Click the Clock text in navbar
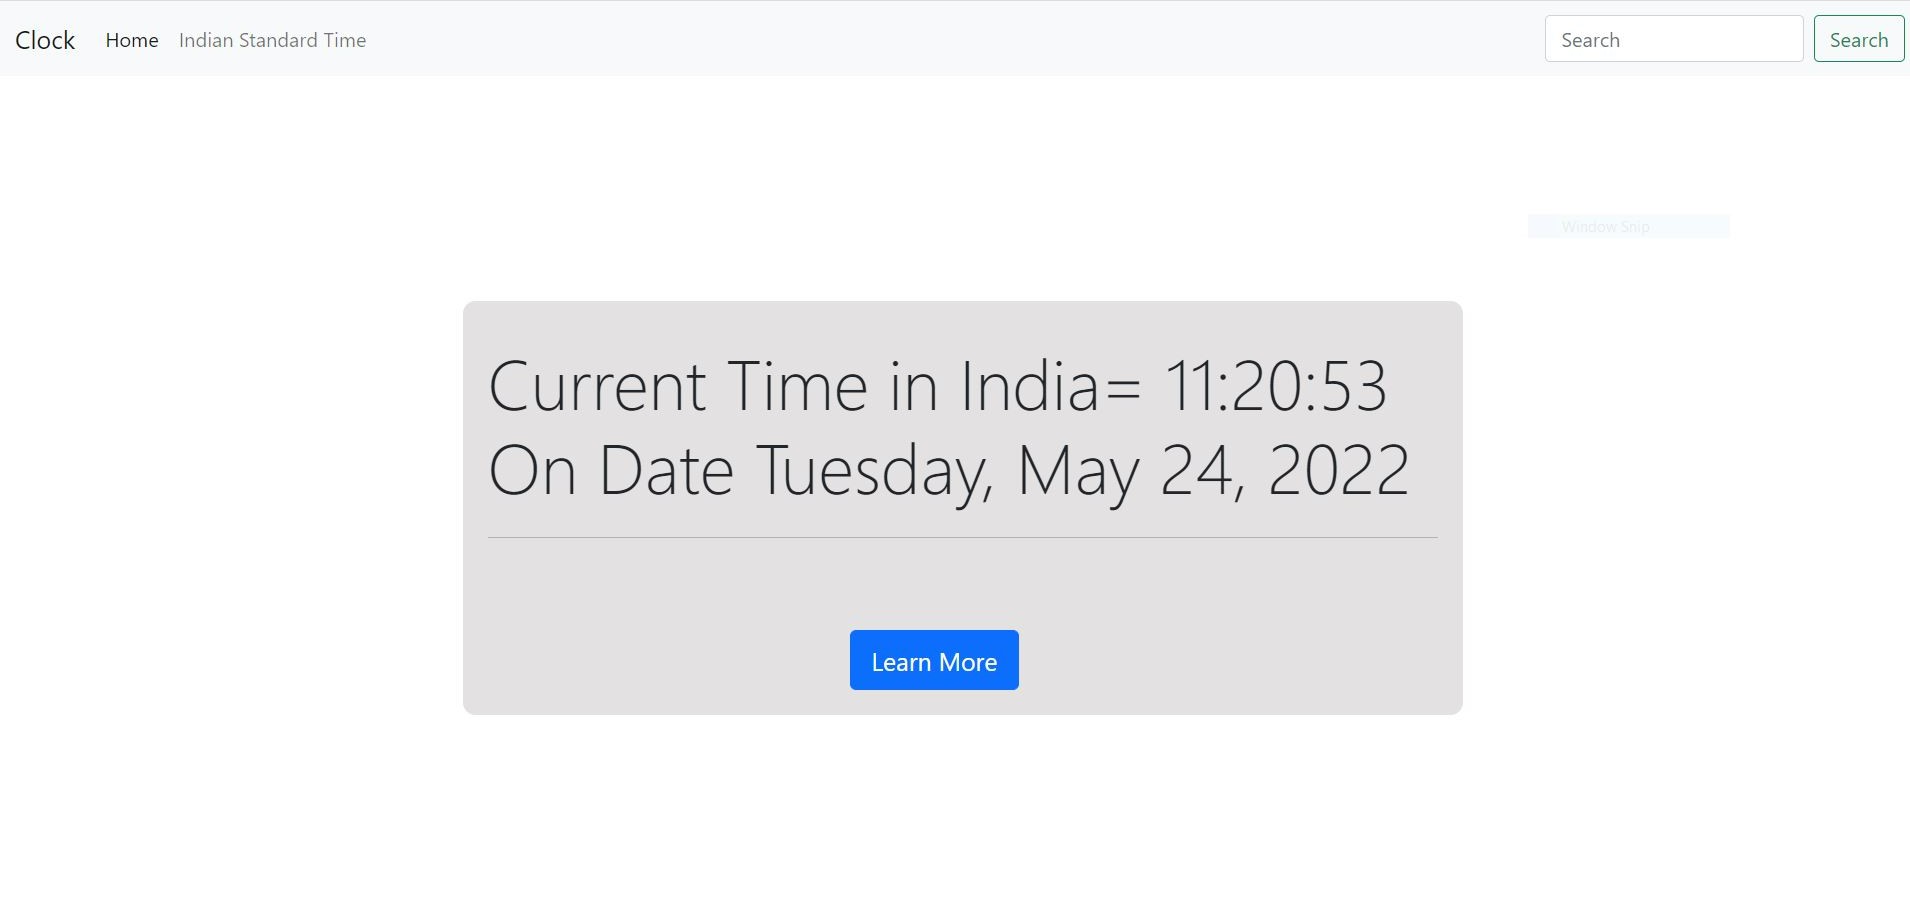This screenshot has height=911, width=1910. click(44, 39)
